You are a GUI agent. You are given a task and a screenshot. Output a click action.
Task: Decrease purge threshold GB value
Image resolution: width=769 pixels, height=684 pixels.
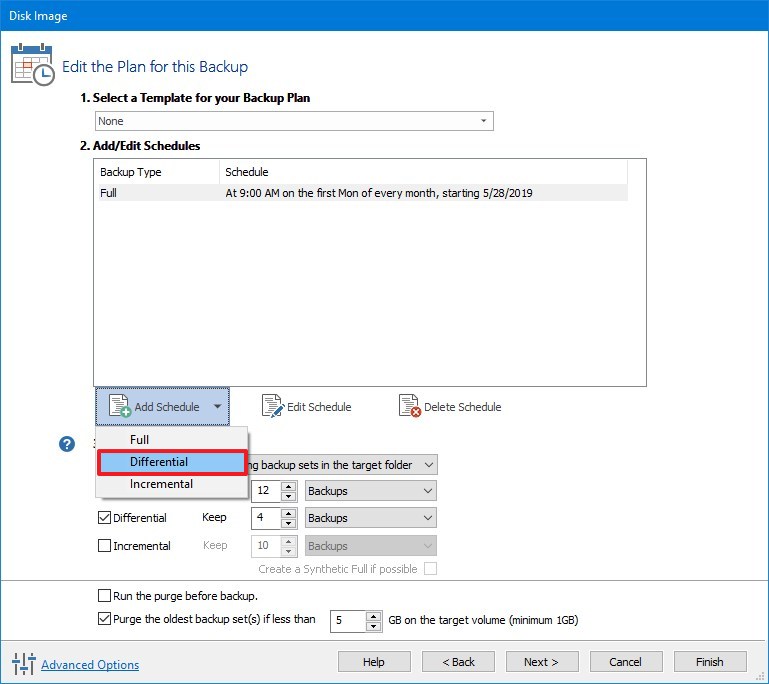(374, 626)
